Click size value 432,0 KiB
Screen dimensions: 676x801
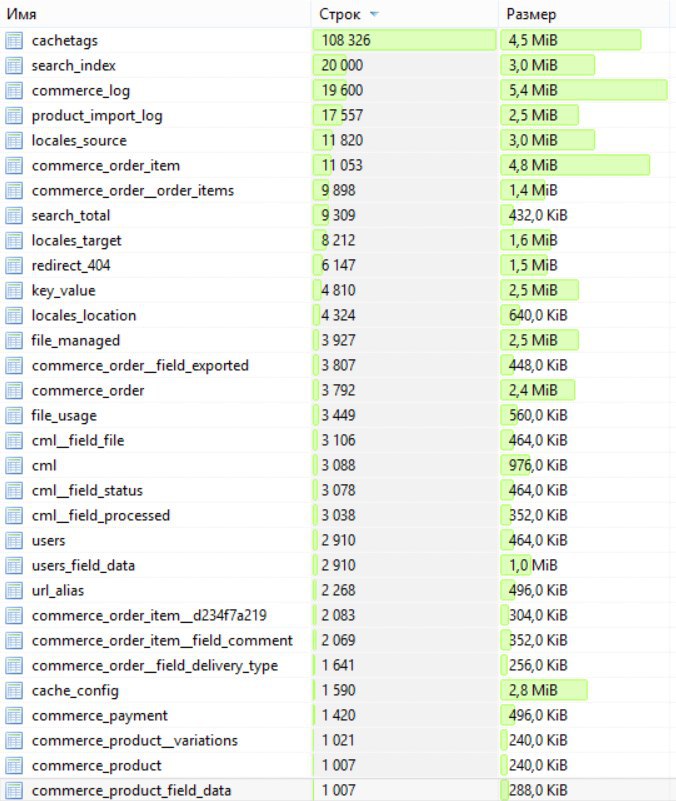[x=538, y=216]
